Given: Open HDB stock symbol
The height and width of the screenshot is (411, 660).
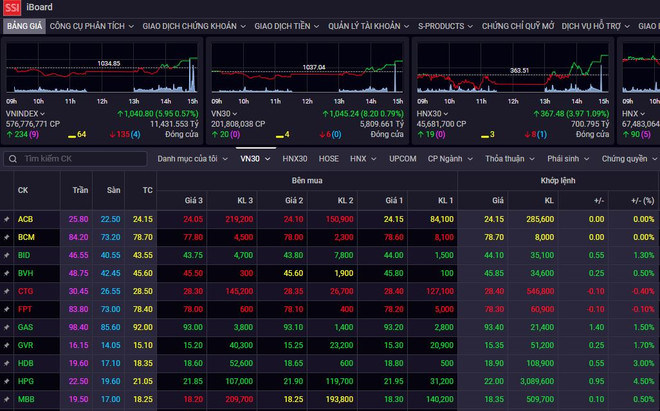Looking at the screenshot, I should [25, 363].
